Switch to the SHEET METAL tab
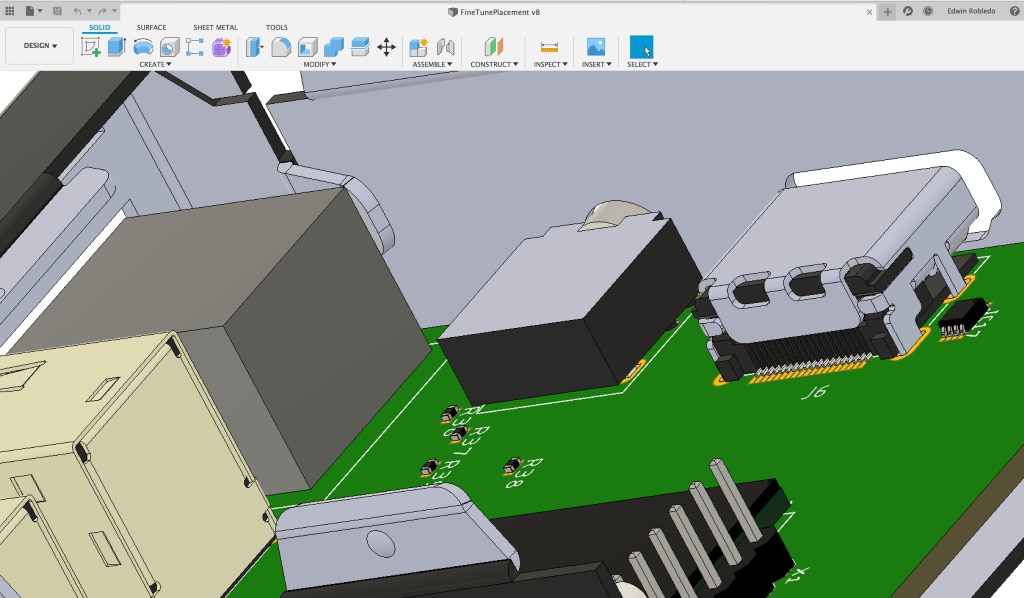 pos(215,27)
